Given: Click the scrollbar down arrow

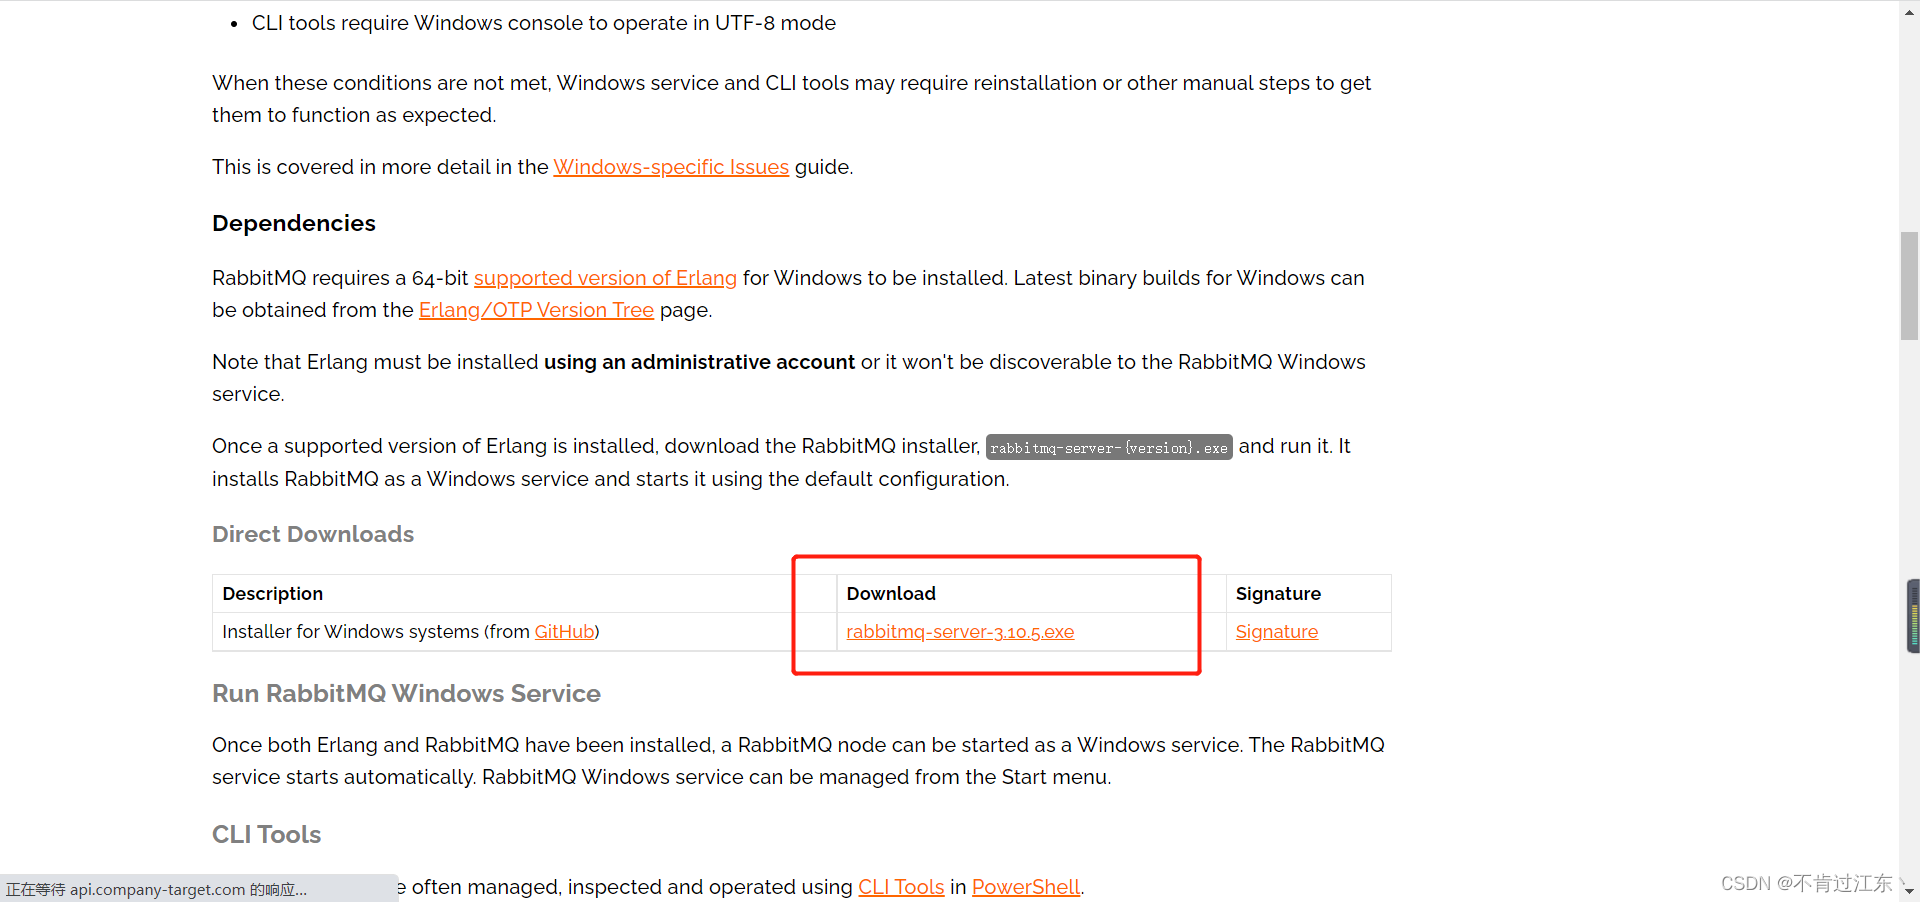Looking at the screenshot, I should 1909,891.
